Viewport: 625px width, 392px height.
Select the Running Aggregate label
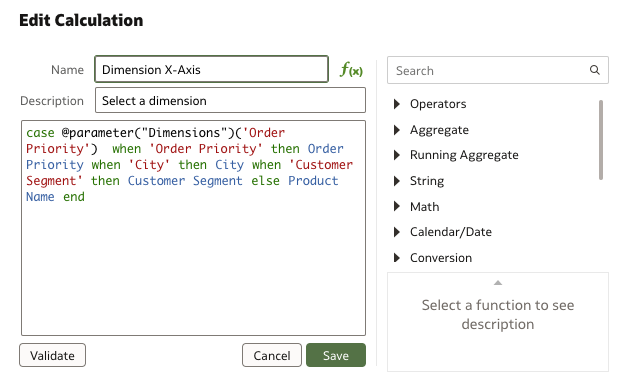coord(464,155)
